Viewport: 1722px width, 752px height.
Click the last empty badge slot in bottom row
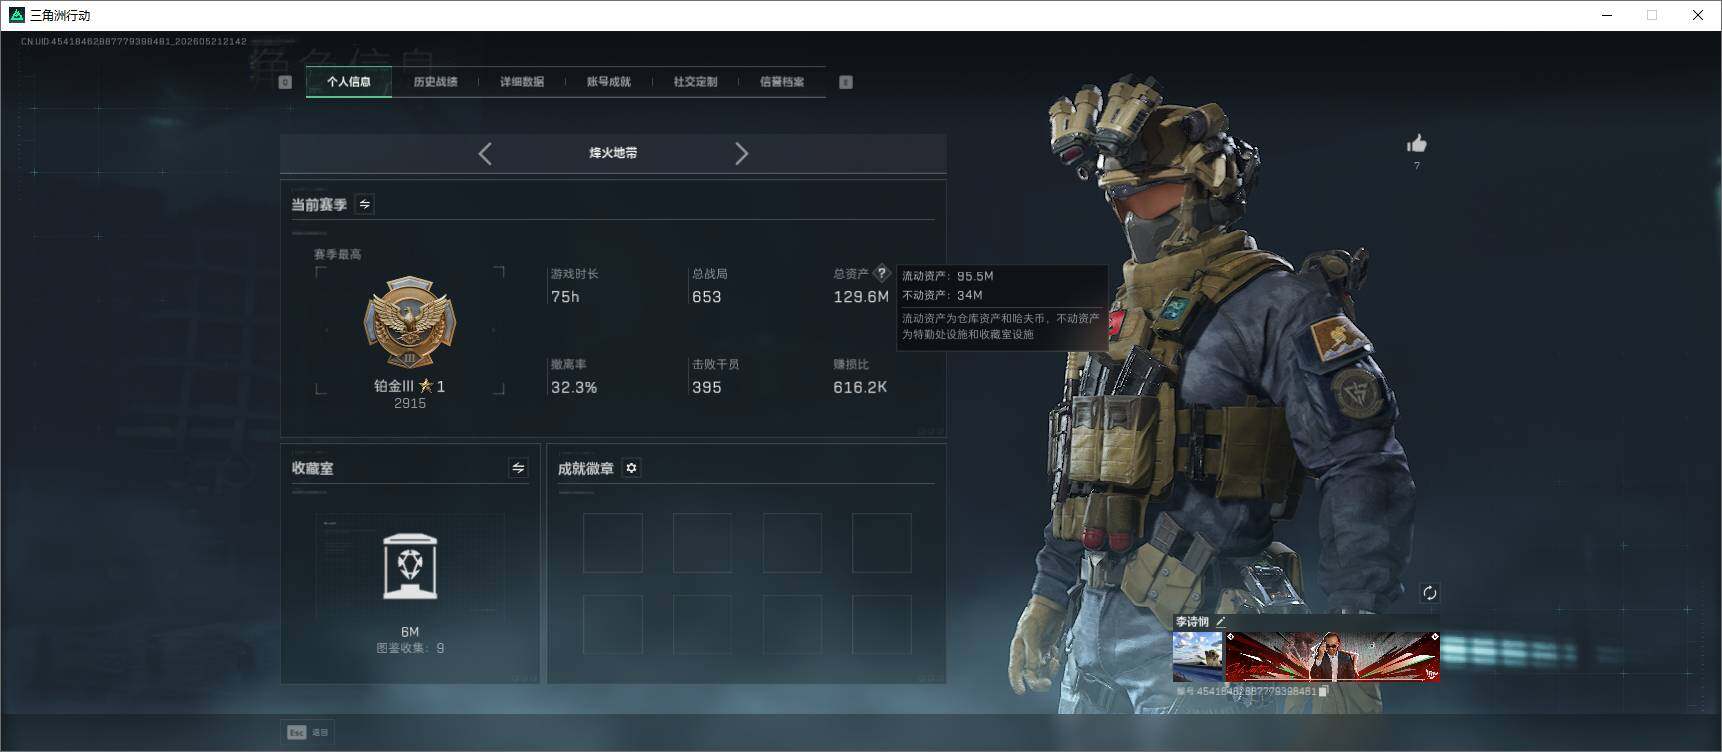click(882, 624)
